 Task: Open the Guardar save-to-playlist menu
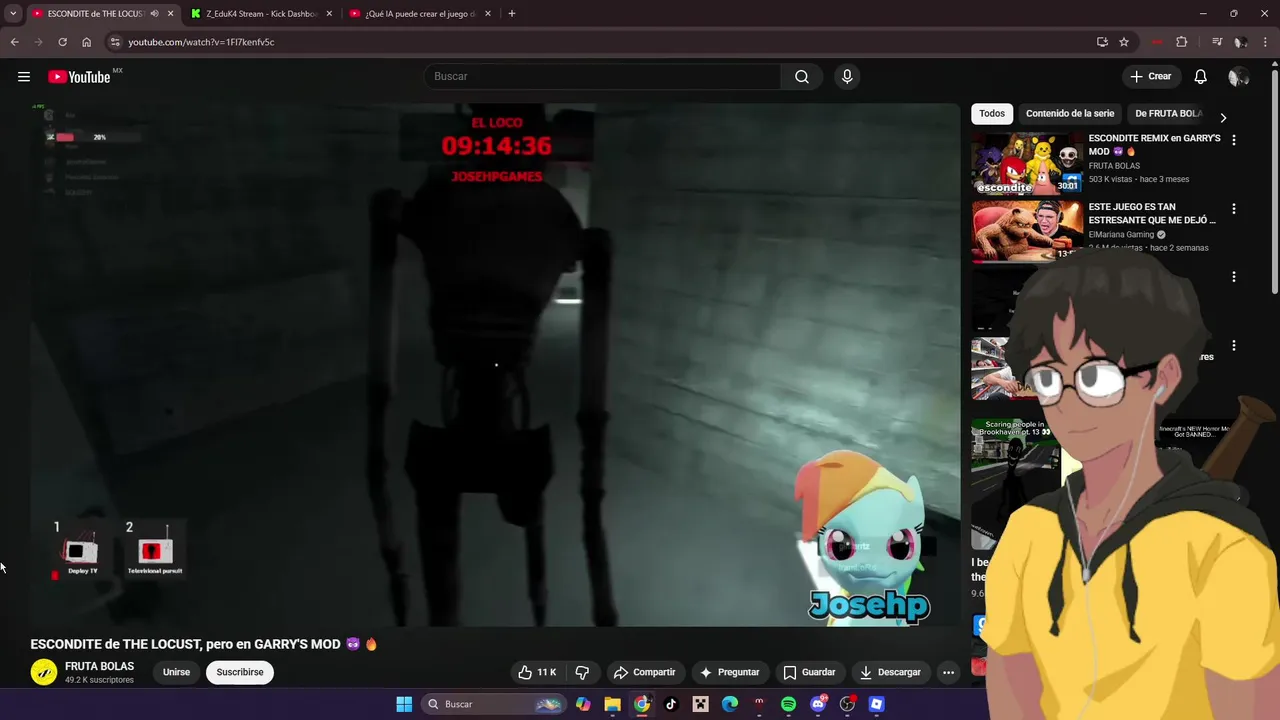click(809, 672)
